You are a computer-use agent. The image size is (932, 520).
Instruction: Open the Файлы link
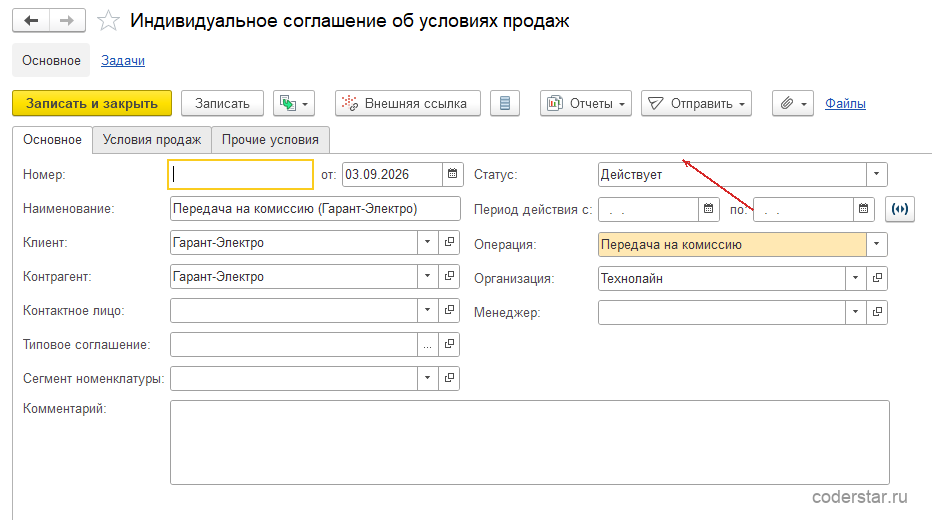845,103
